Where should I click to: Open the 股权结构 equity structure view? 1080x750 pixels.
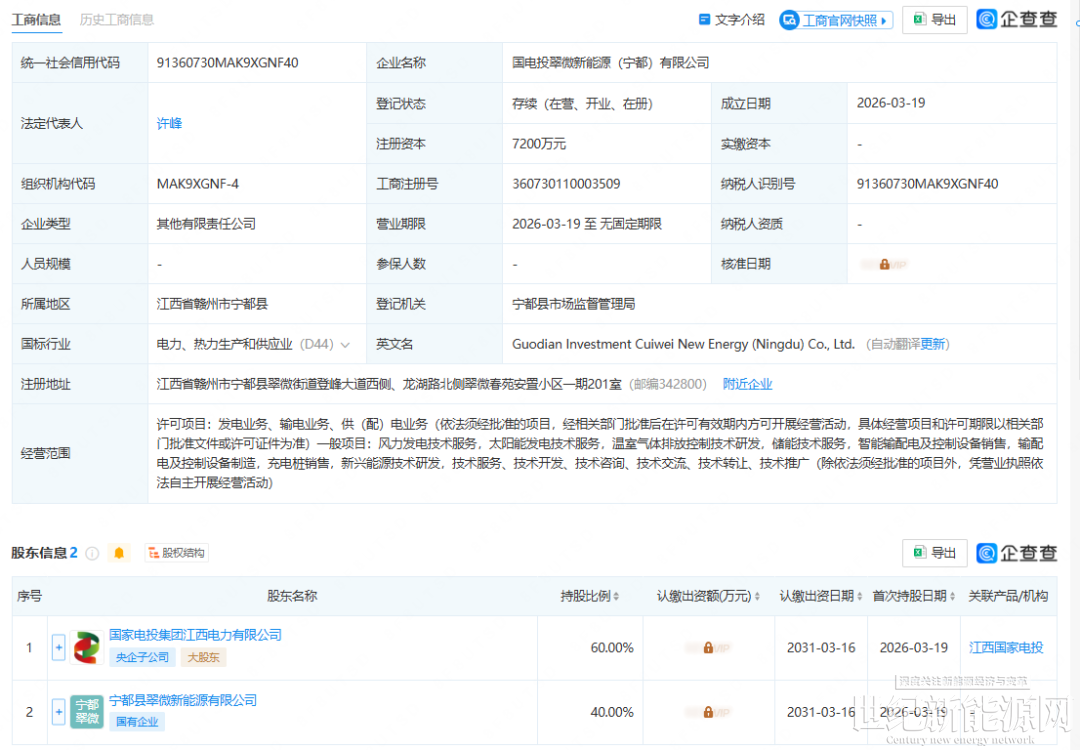click(176, 553)
